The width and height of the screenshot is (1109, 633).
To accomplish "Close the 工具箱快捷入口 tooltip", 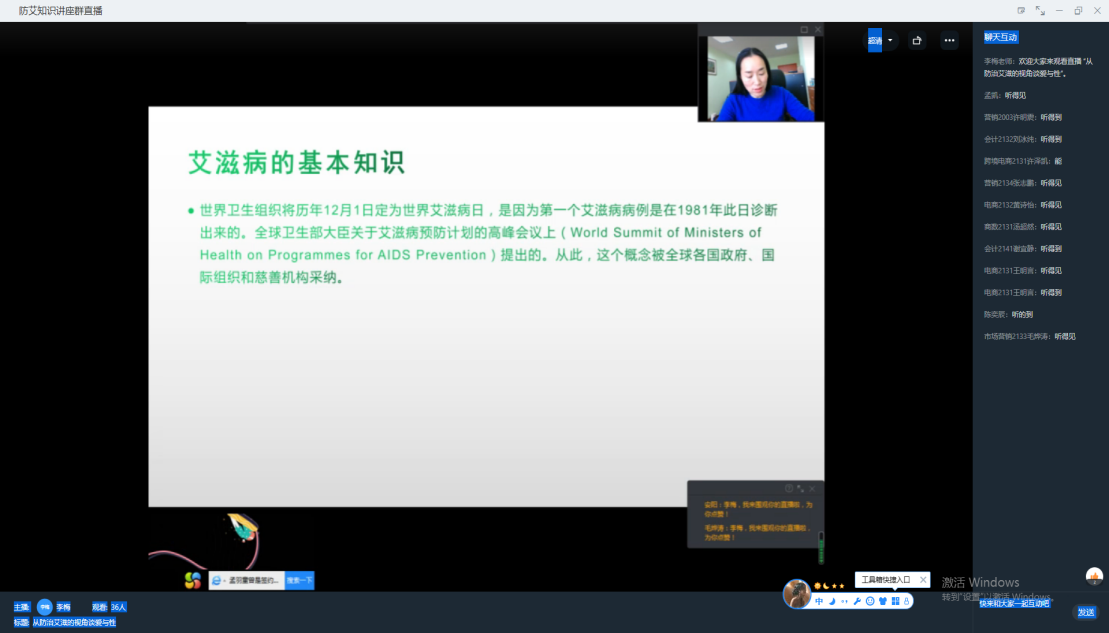I will [923, 580].
